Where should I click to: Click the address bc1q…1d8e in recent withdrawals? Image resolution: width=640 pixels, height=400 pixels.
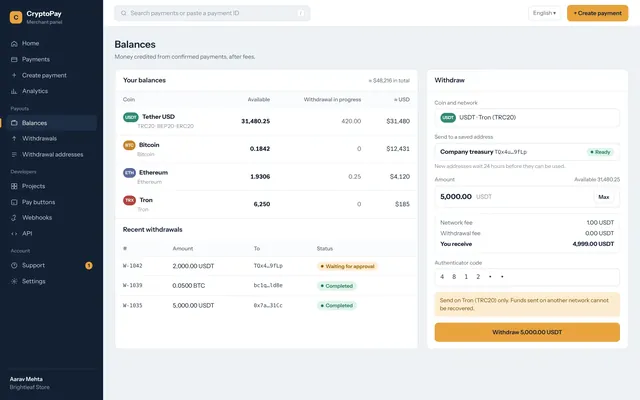268,285
